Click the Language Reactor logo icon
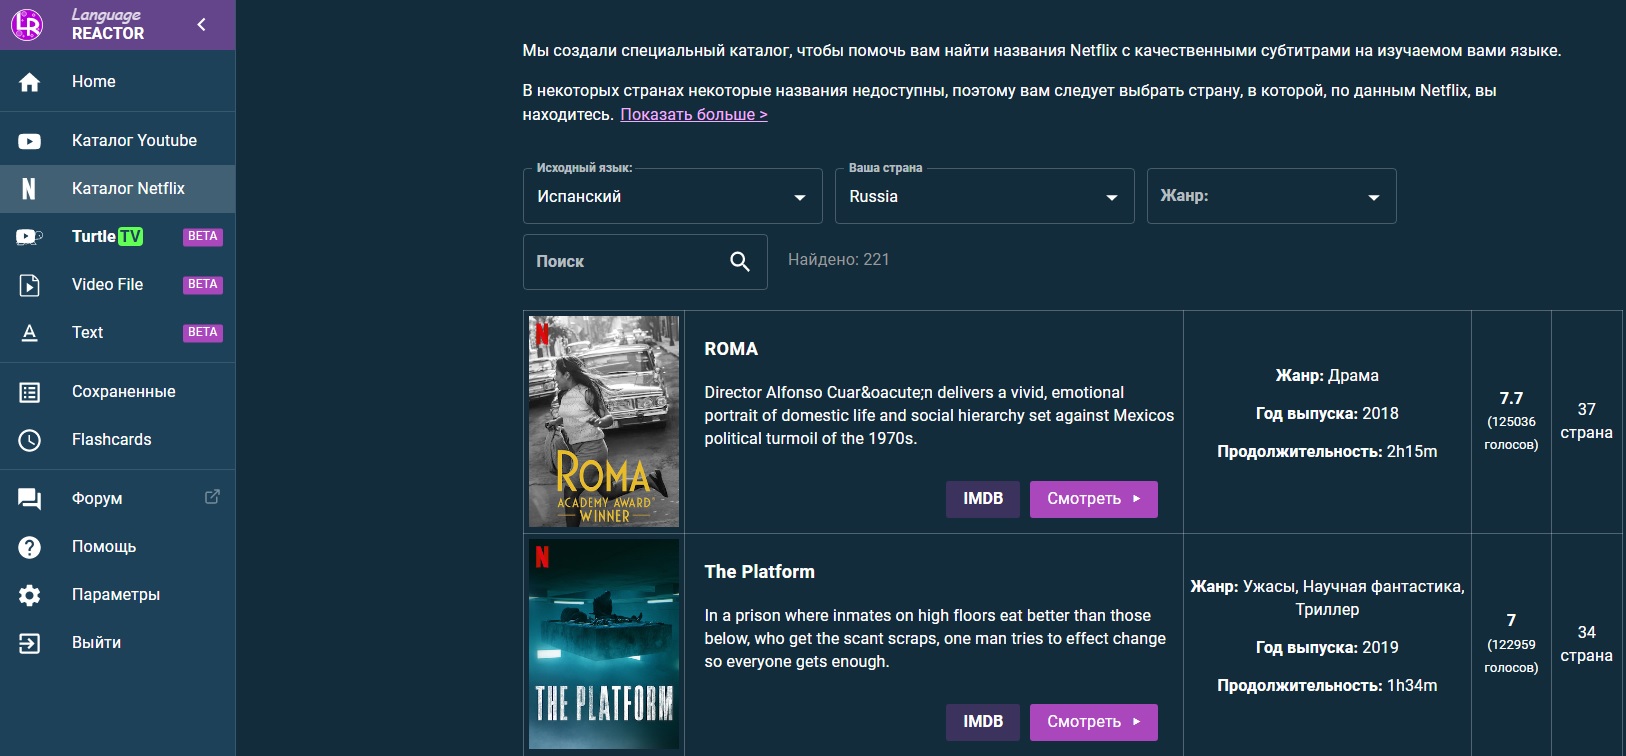This screenshot has height=756, width=1626. tap(27, 24)
